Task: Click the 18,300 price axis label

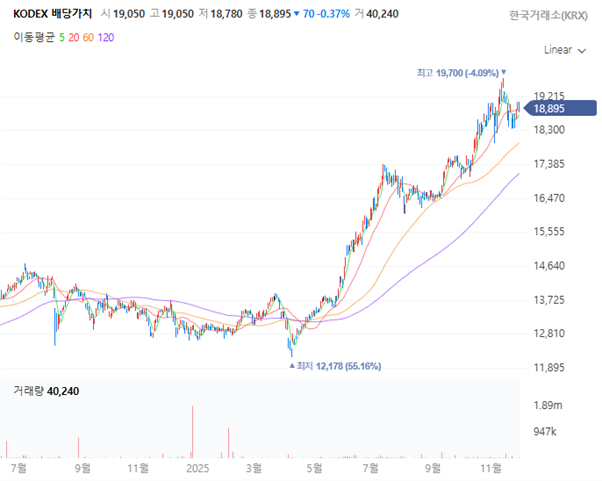Action: click(x=549, y=130)
